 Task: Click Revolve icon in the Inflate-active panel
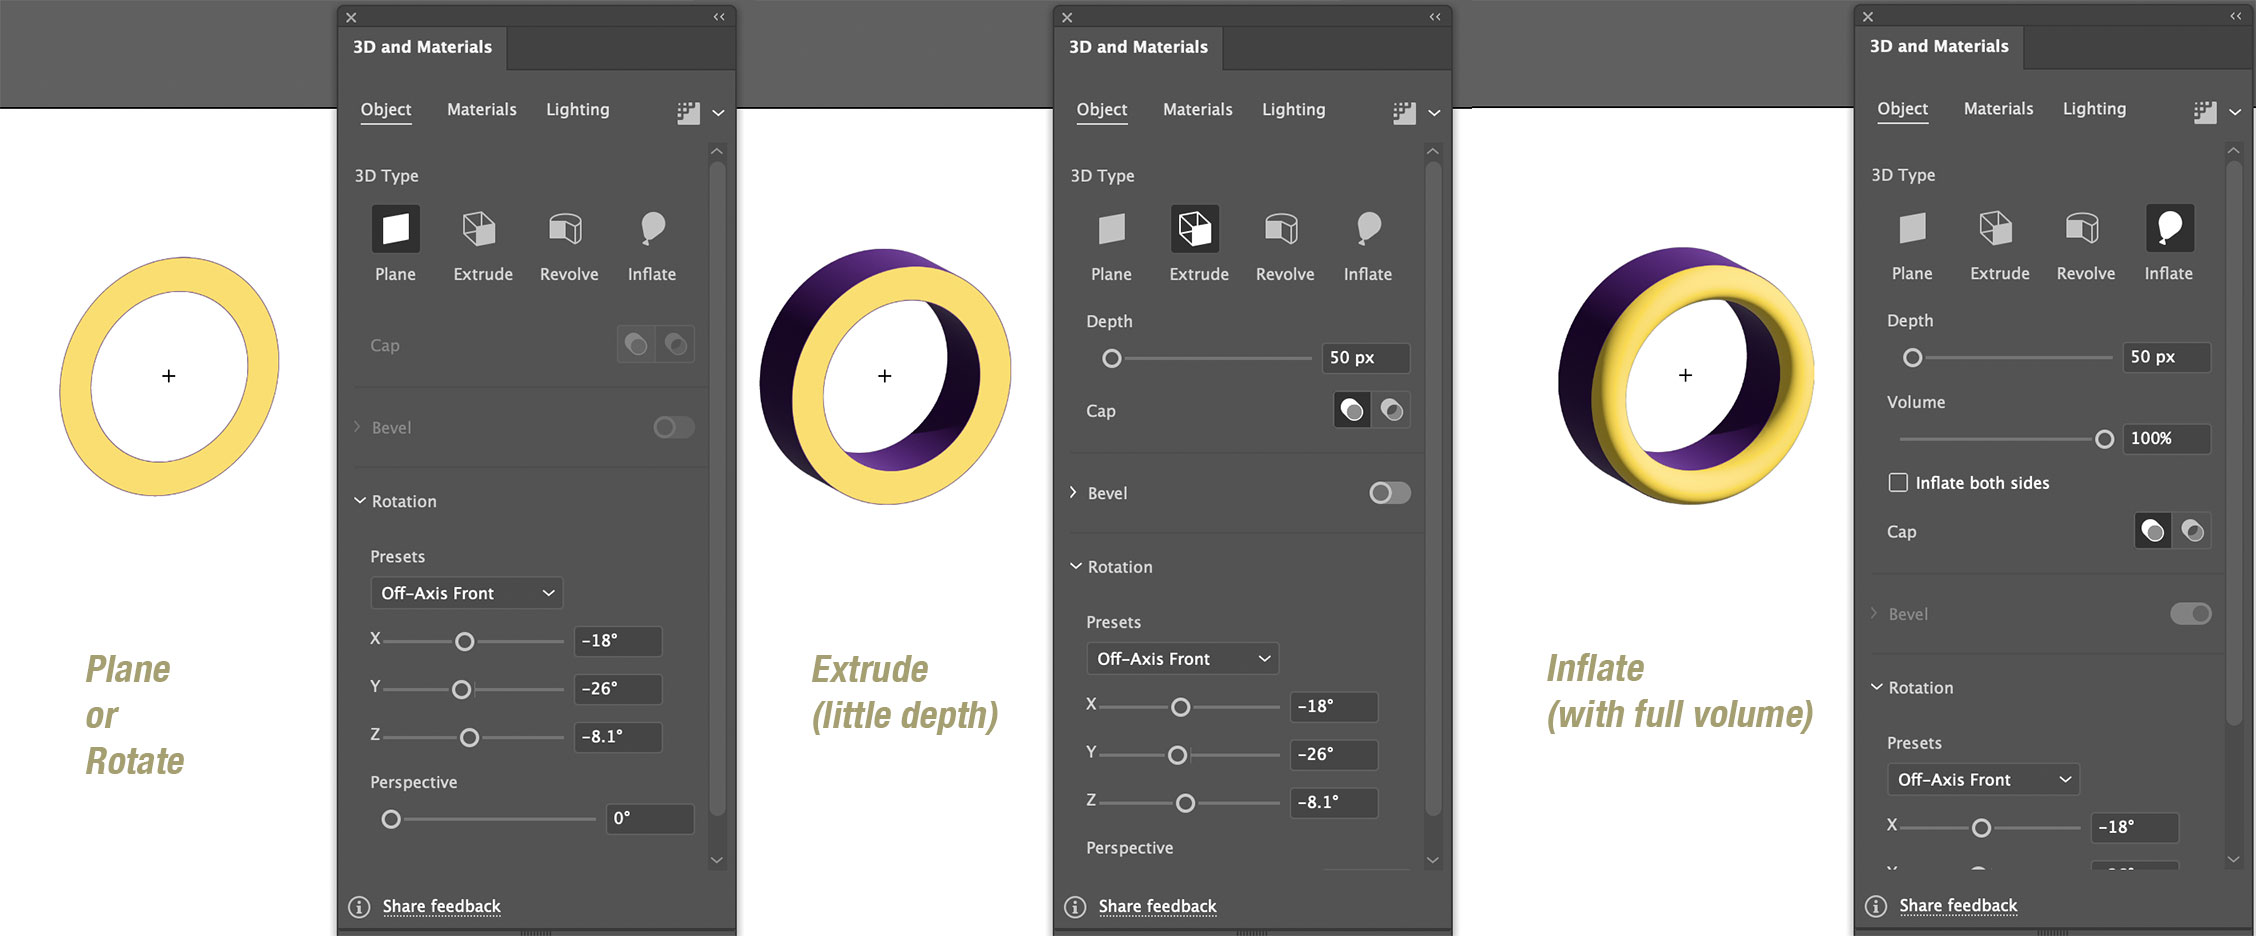[x=2083, y=229]
